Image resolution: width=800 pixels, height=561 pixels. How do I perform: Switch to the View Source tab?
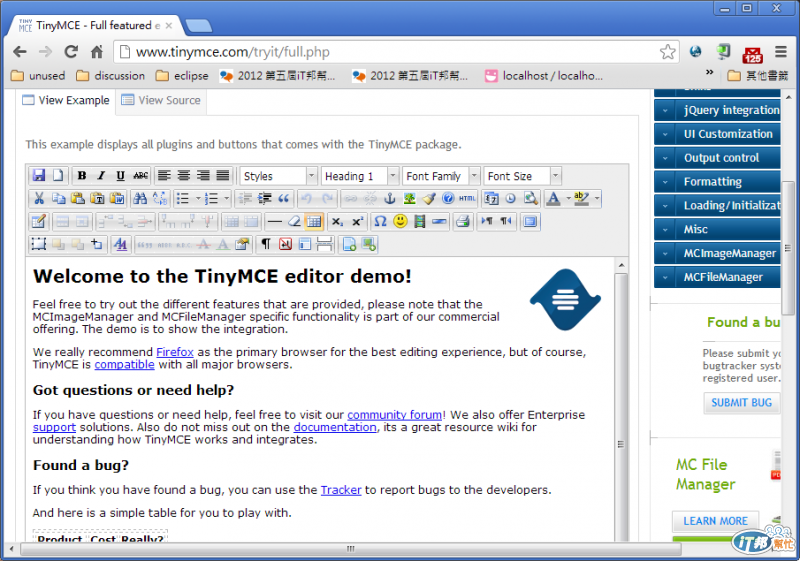point(161,100)
